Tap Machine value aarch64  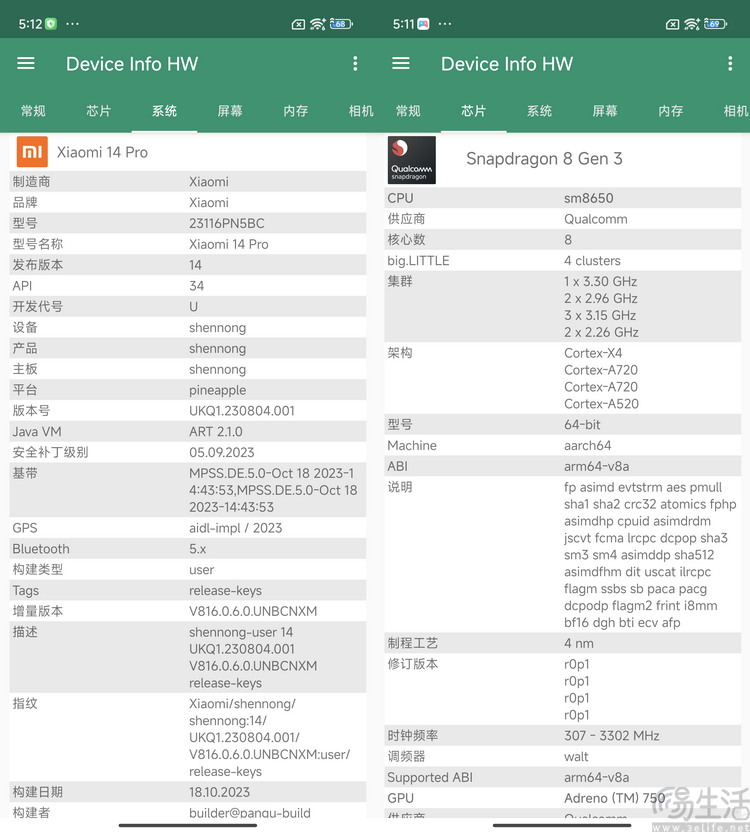587,445
